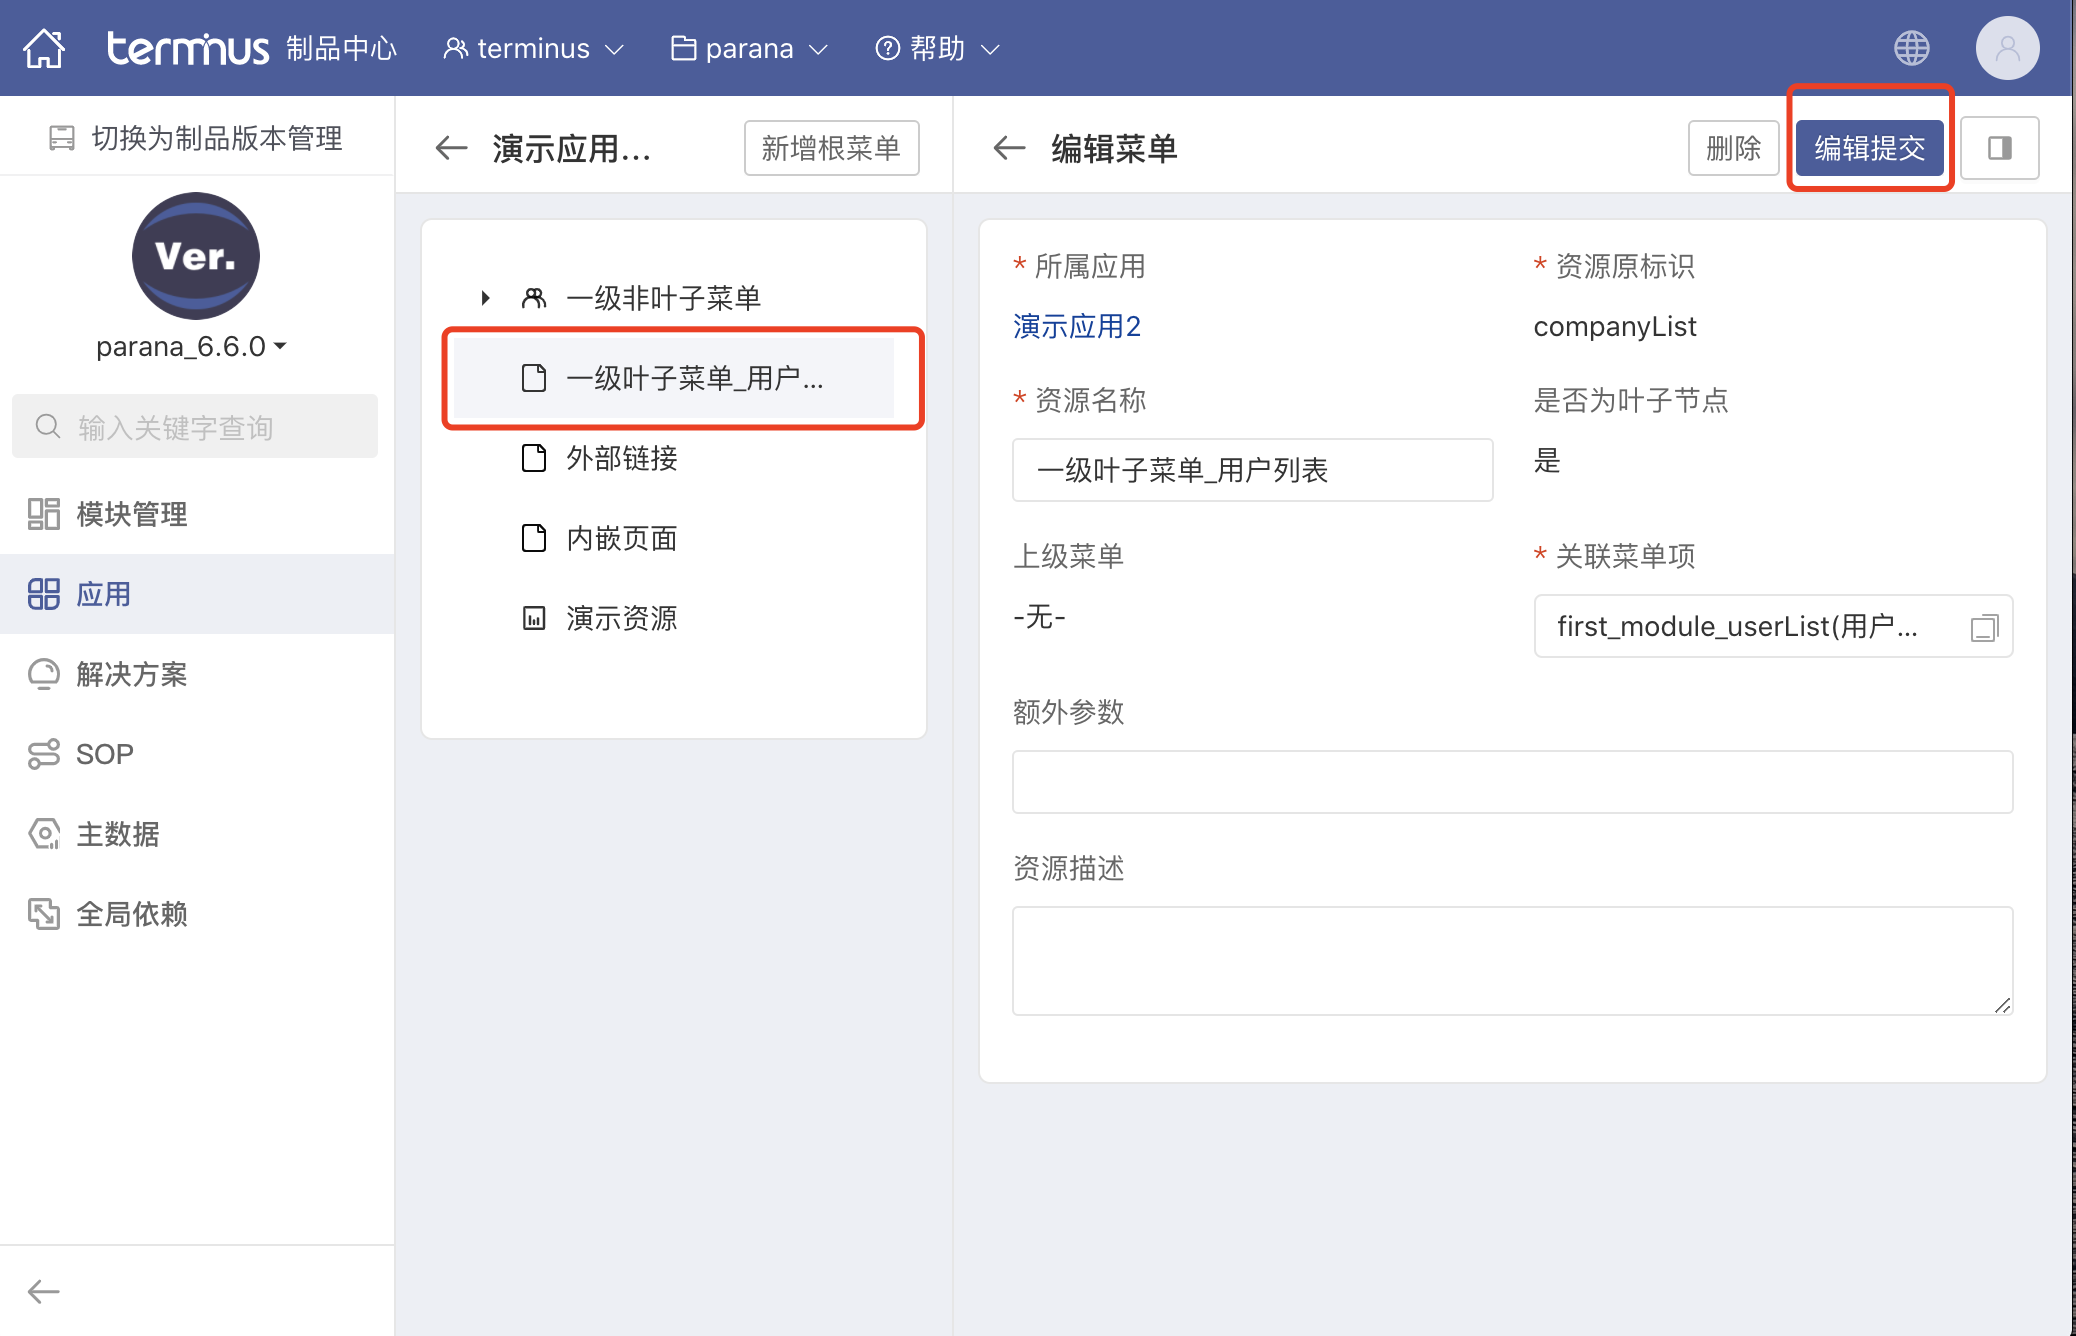Click 制品中心 title text
This screenshot has height=1336, width=2076.
341,48
